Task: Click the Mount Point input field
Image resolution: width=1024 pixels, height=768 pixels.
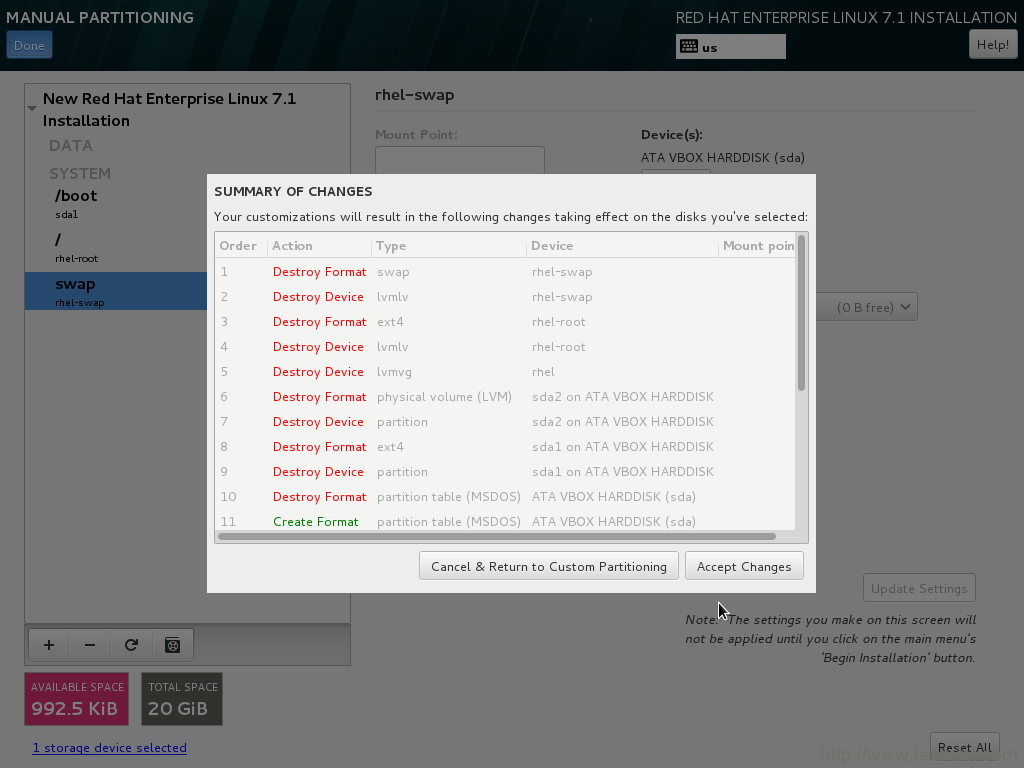Action: coord(460,161)
